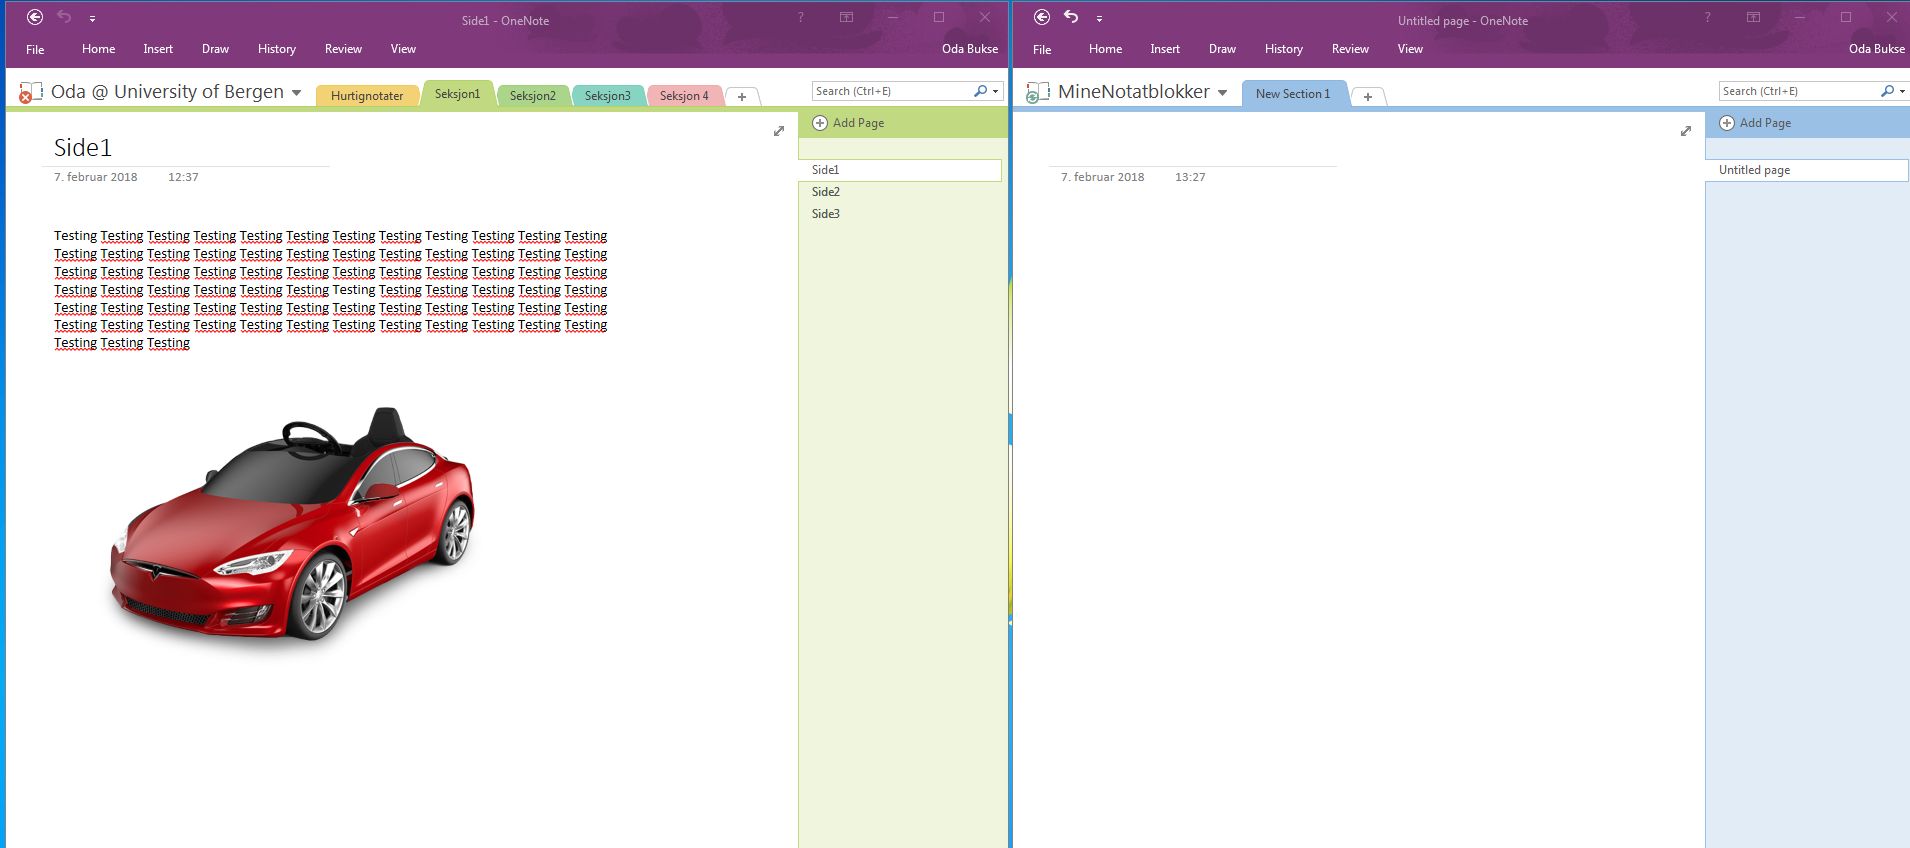Click the red Tesla car image

point(292,530)
